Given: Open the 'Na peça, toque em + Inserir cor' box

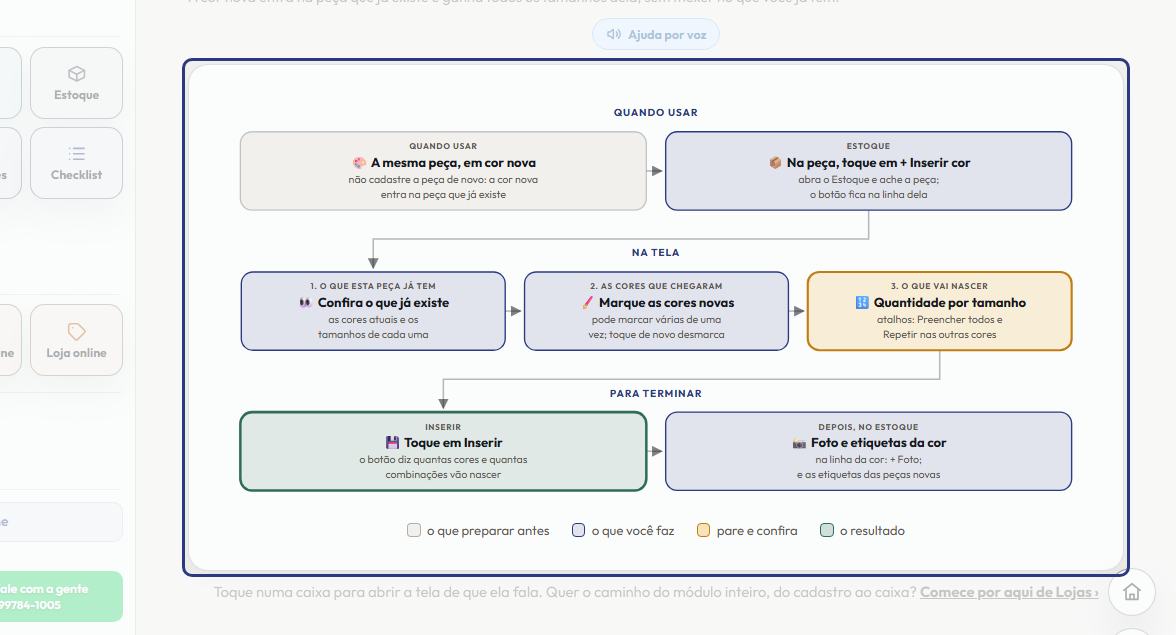Looking at the screenshot, I should coord(868,171).
